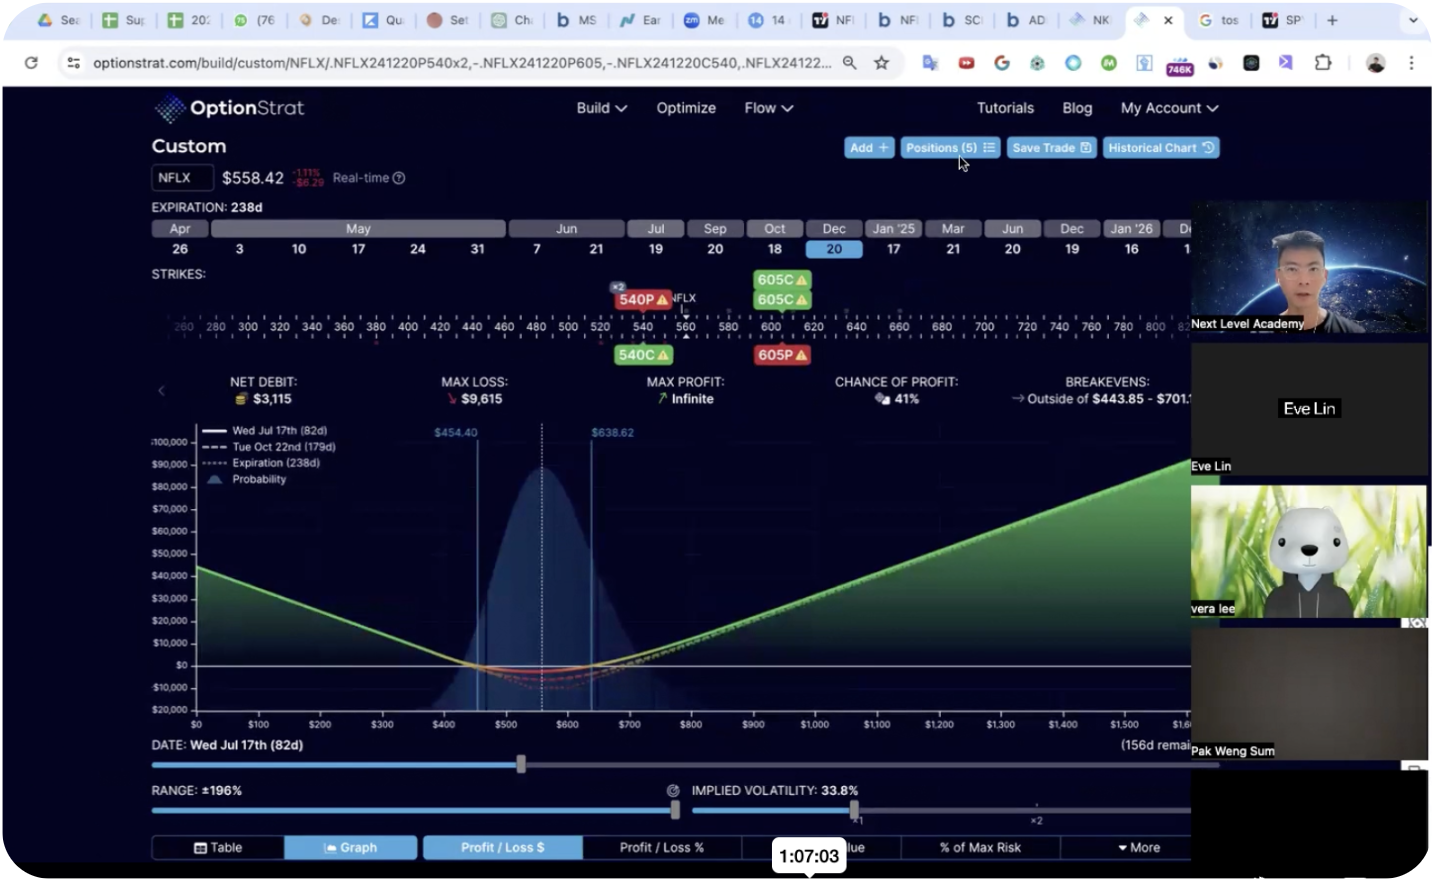The image size is (1432, 880).
Task: Click the OptionStrat logo
Action: [229, 108]
